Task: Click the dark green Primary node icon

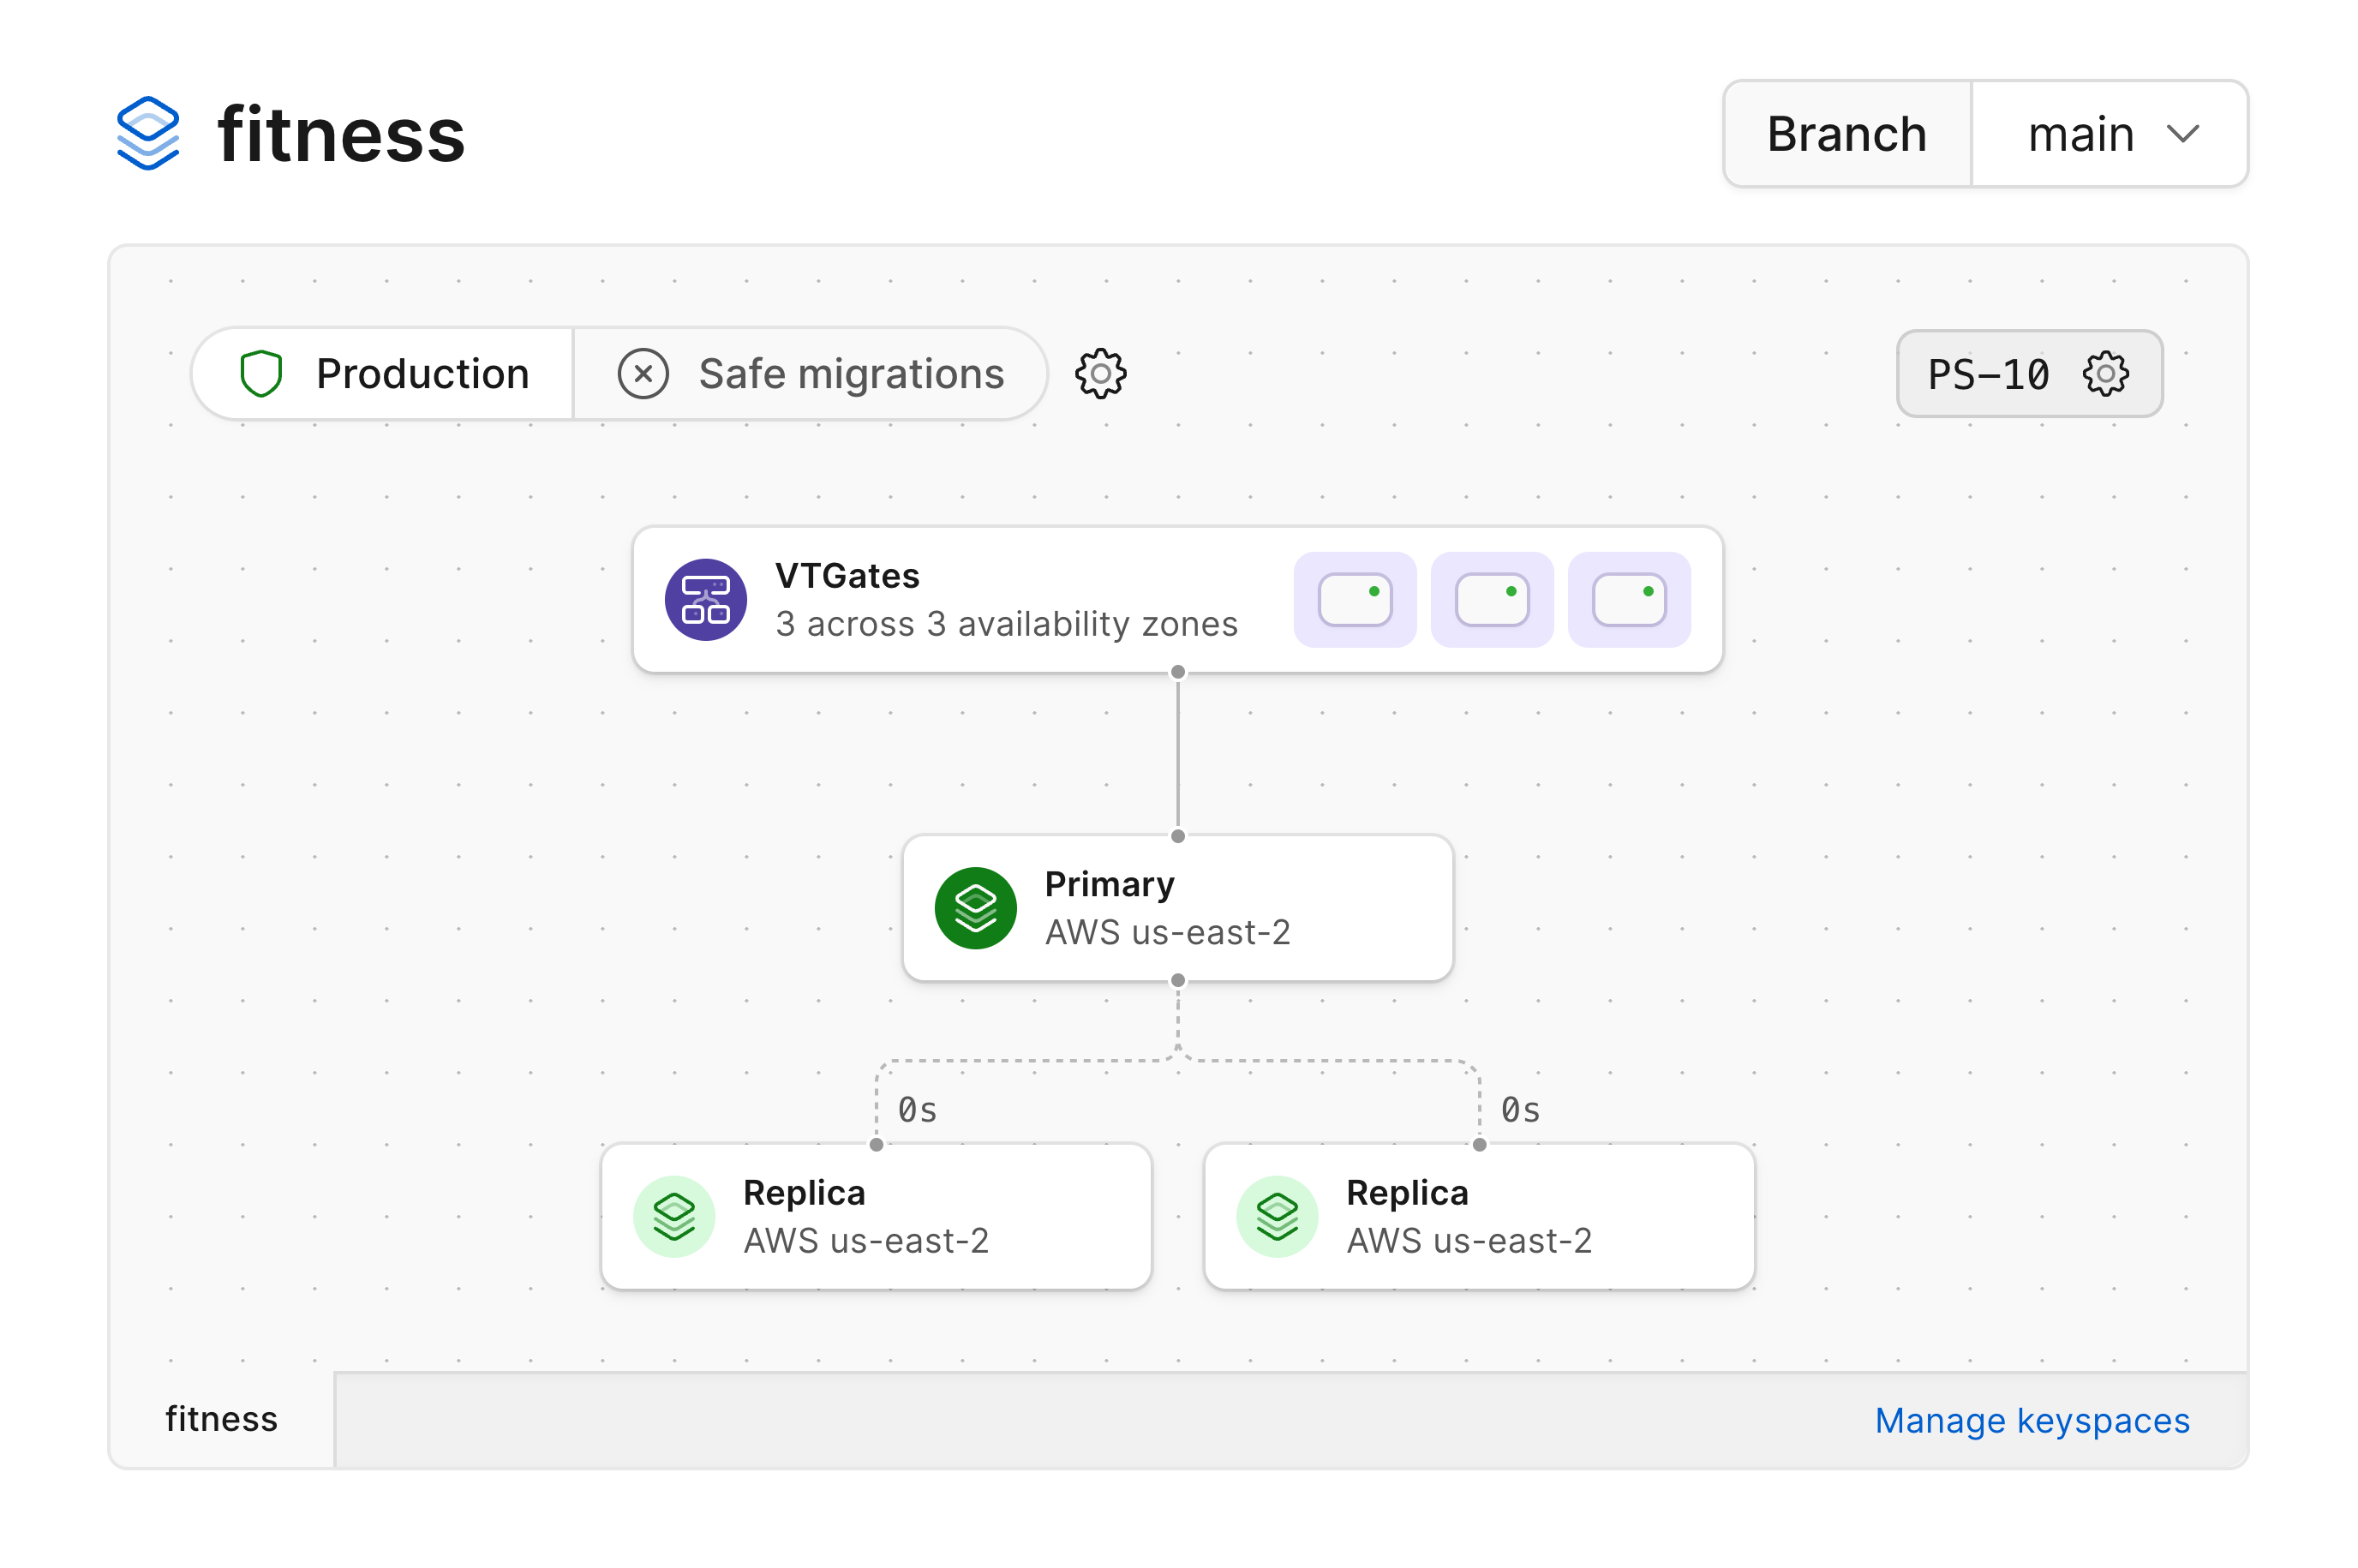Action: [x=975, y=908]
